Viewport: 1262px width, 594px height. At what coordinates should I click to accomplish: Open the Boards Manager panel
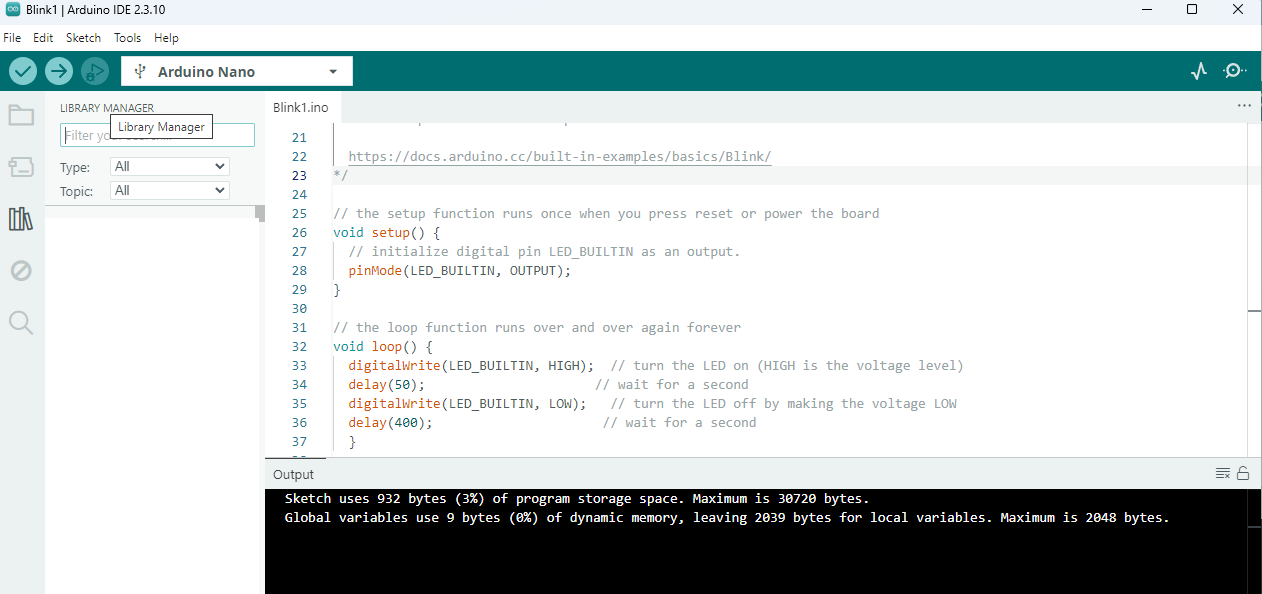coord(21,167)
